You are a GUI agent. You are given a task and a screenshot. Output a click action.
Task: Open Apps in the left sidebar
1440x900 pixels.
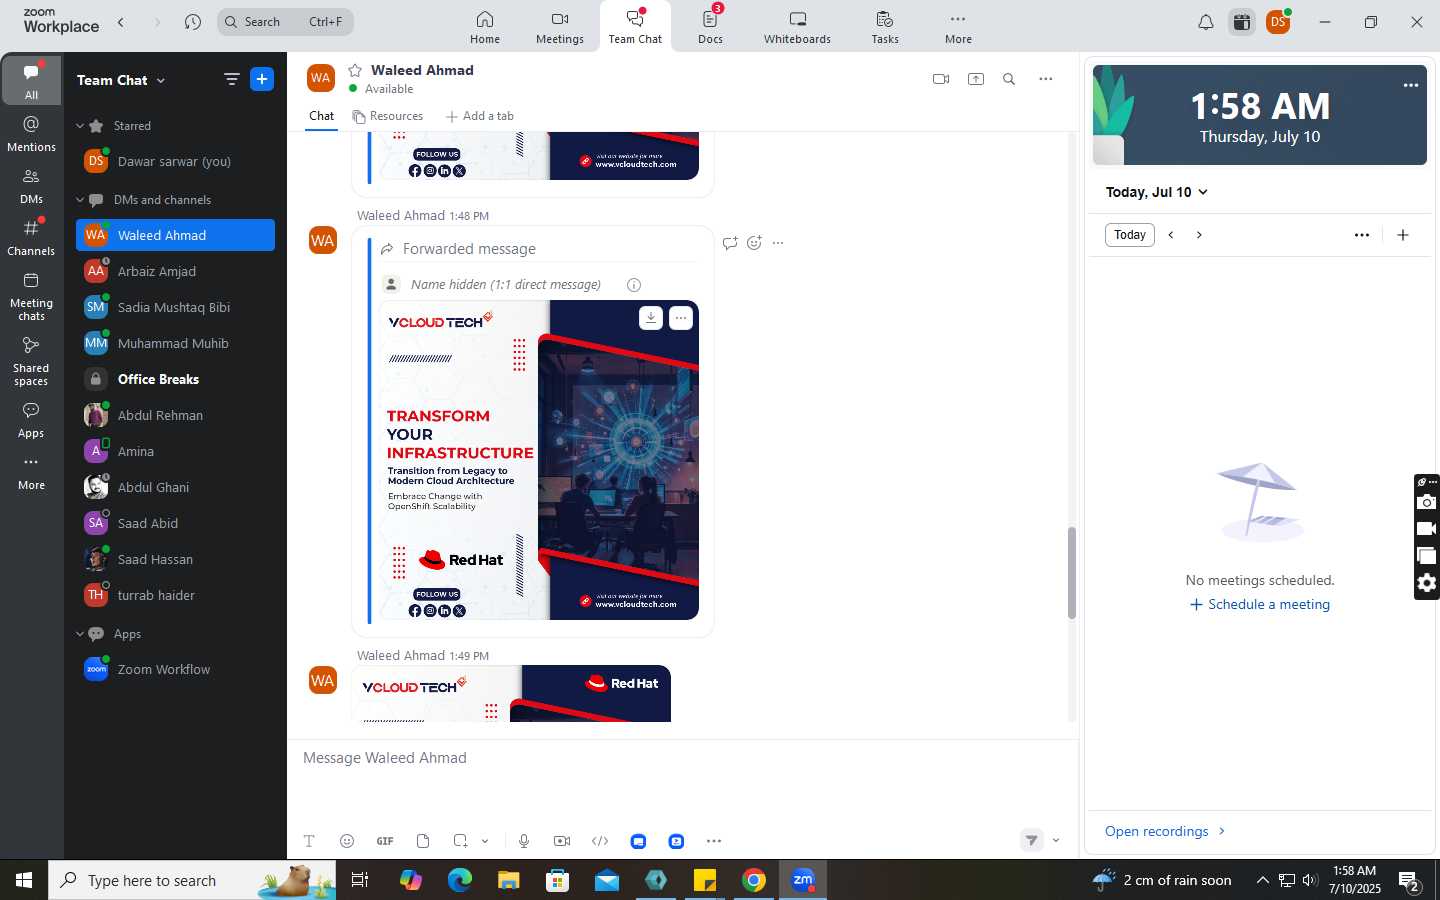click(x=31, y=420)
